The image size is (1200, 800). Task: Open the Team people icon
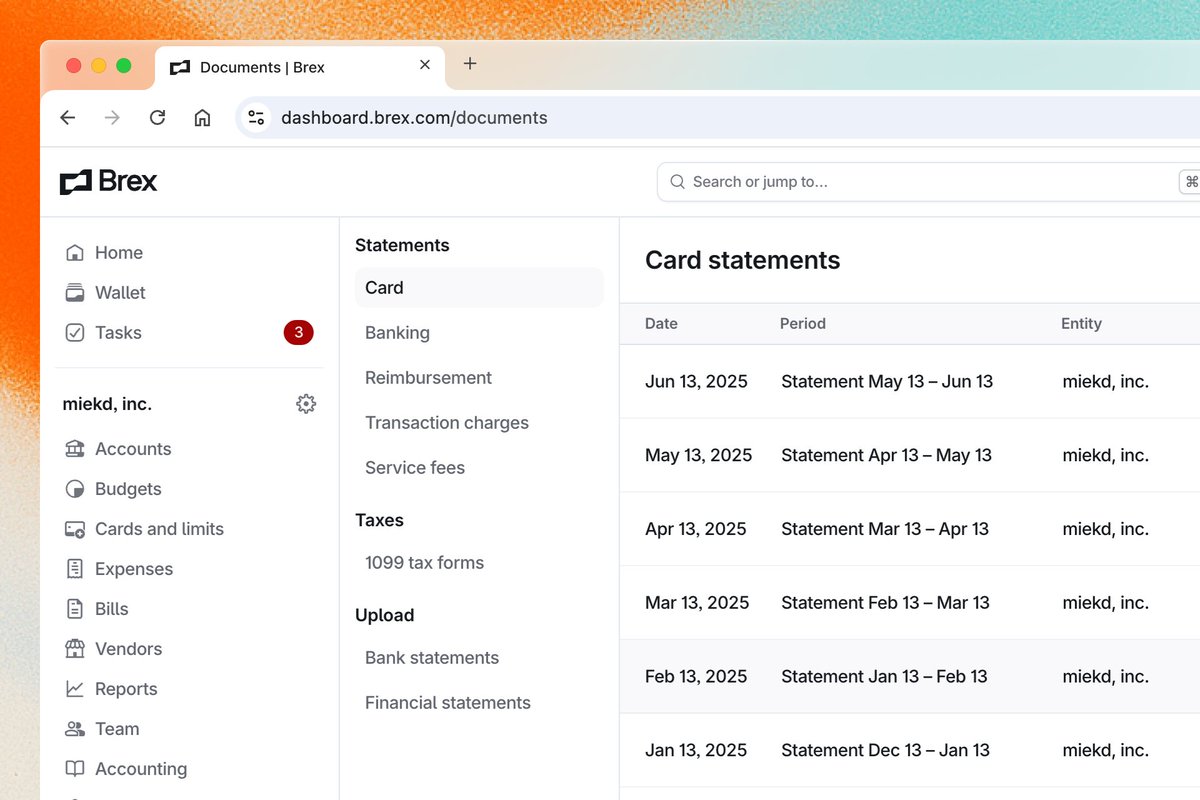[x=75, y=729]
